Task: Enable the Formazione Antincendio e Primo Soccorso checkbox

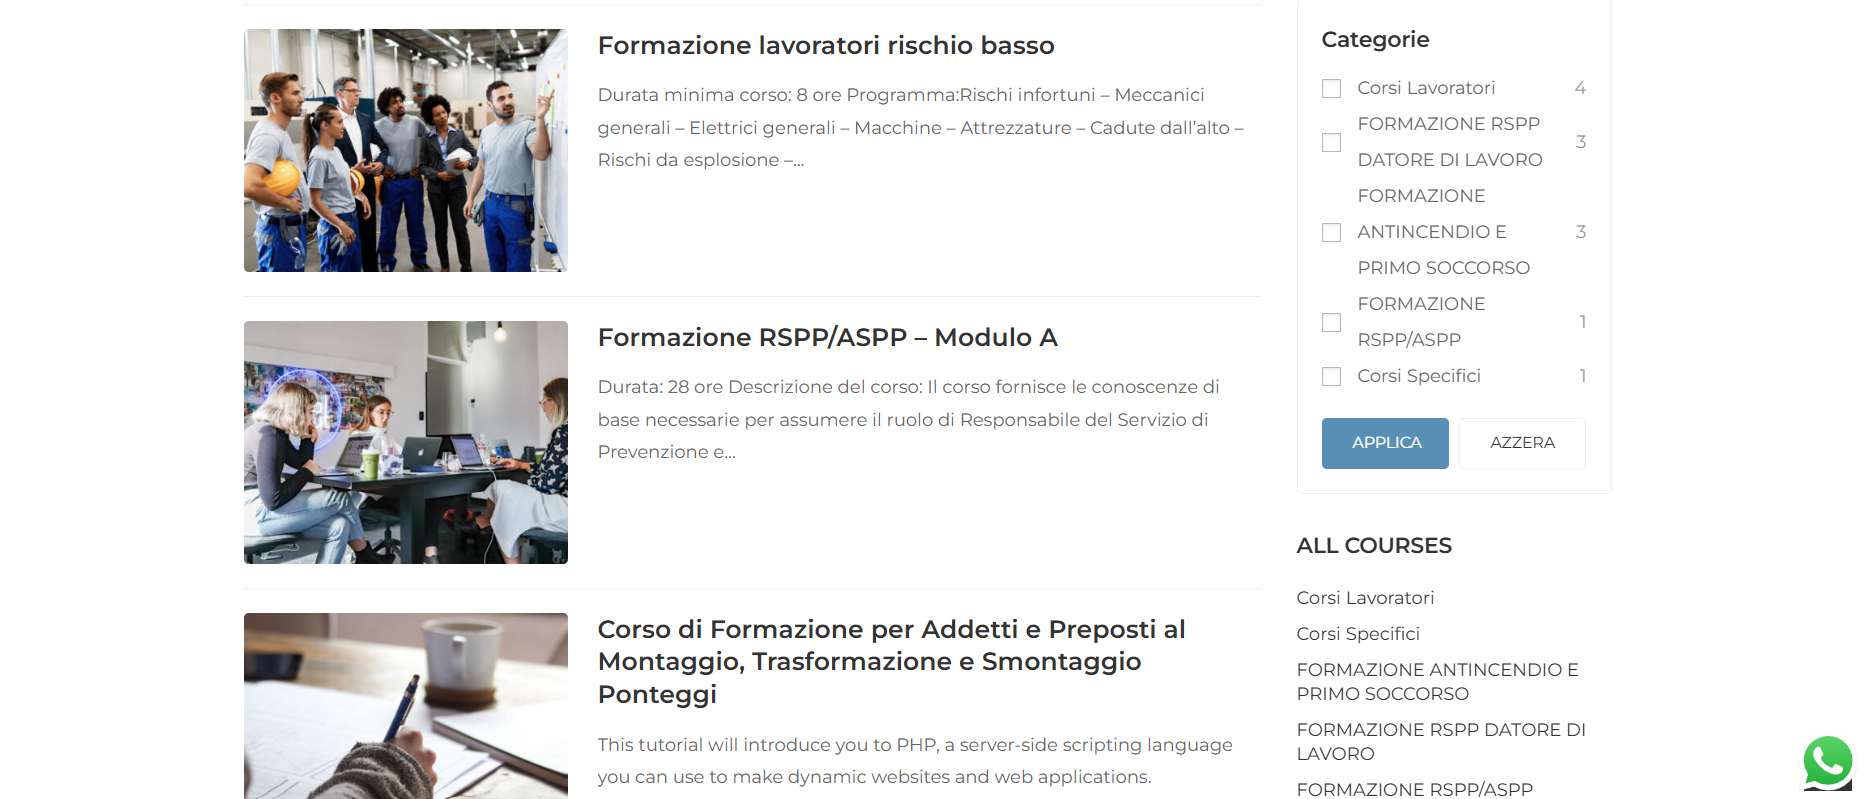Action: pyautogui.click(x=1331, y=233)
